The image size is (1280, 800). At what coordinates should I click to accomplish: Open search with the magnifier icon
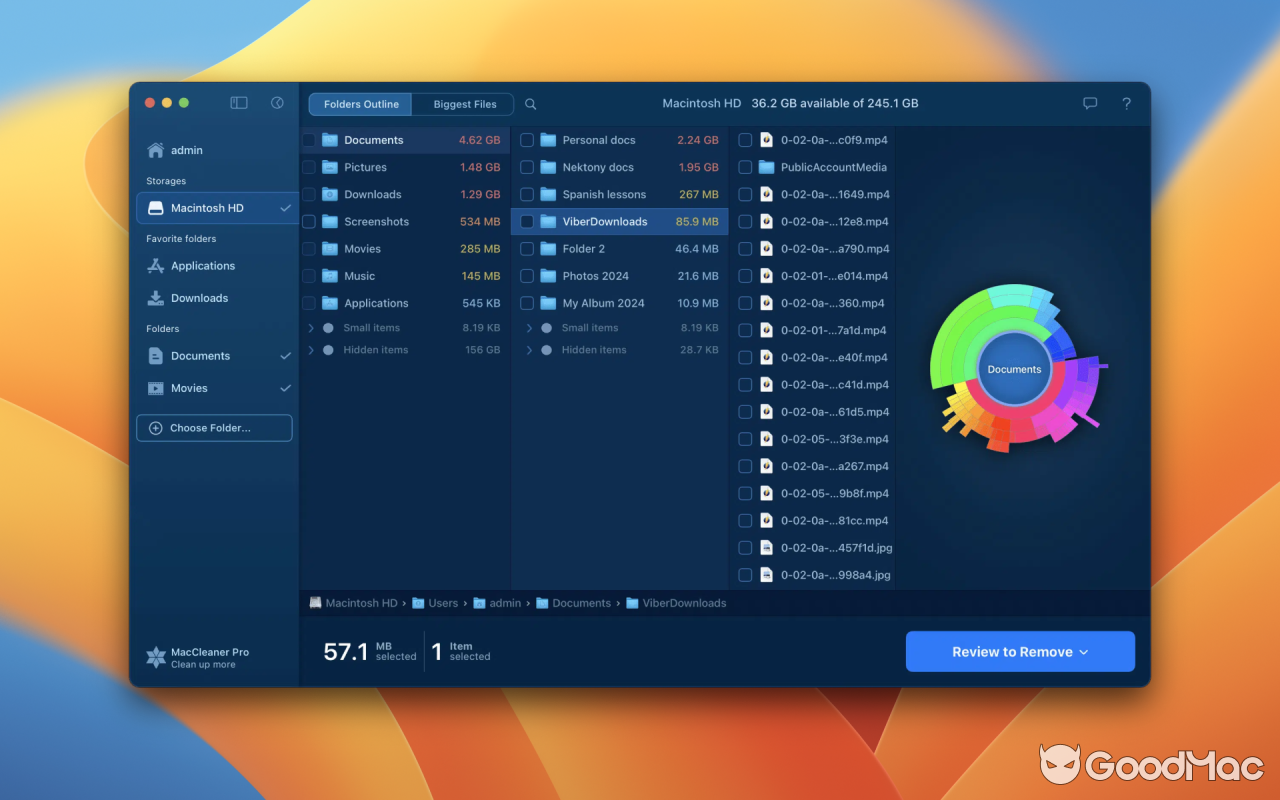click(530, 103)
